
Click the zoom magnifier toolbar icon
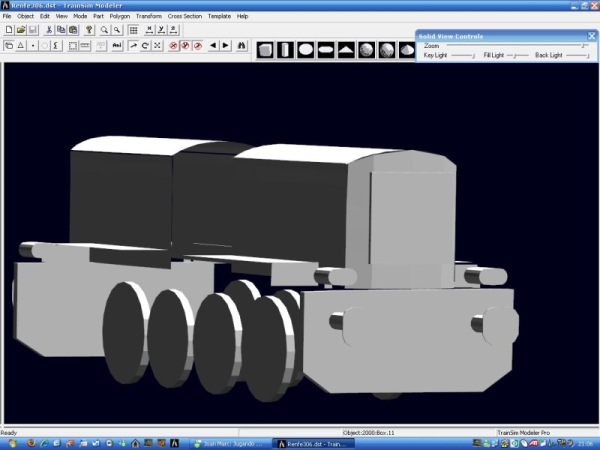[x=103, y=30]
